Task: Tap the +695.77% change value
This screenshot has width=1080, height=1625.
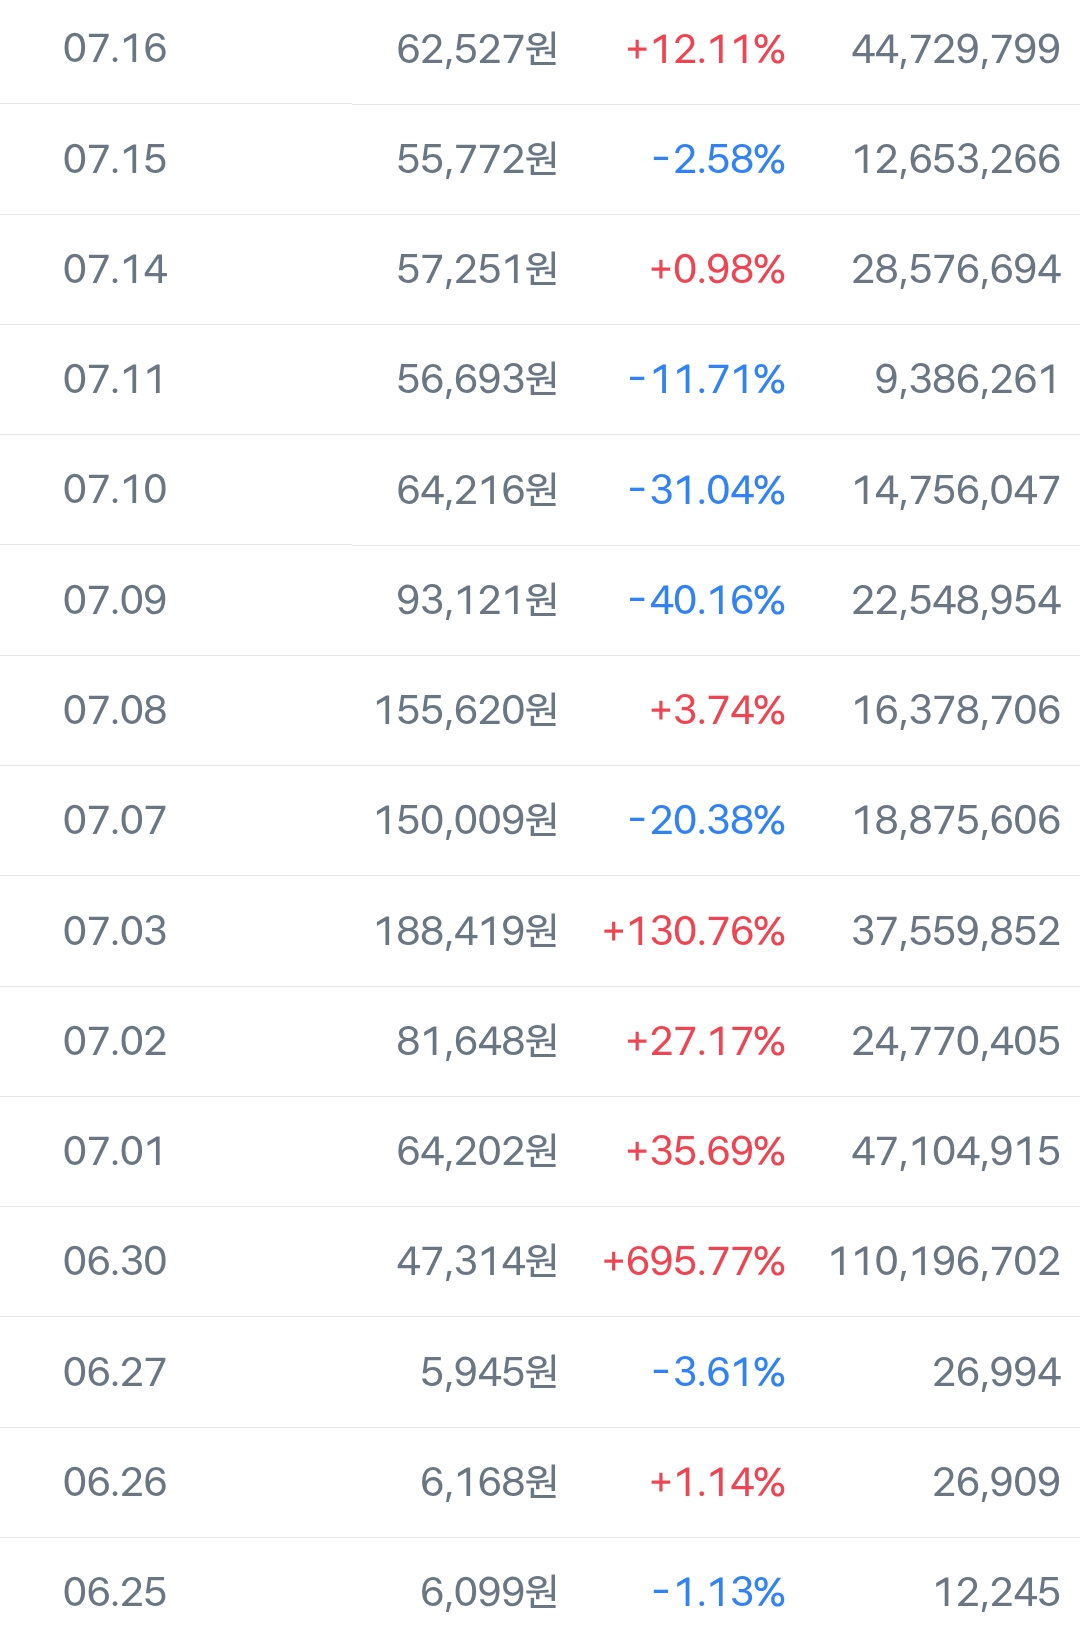Action: (694, 1261)
